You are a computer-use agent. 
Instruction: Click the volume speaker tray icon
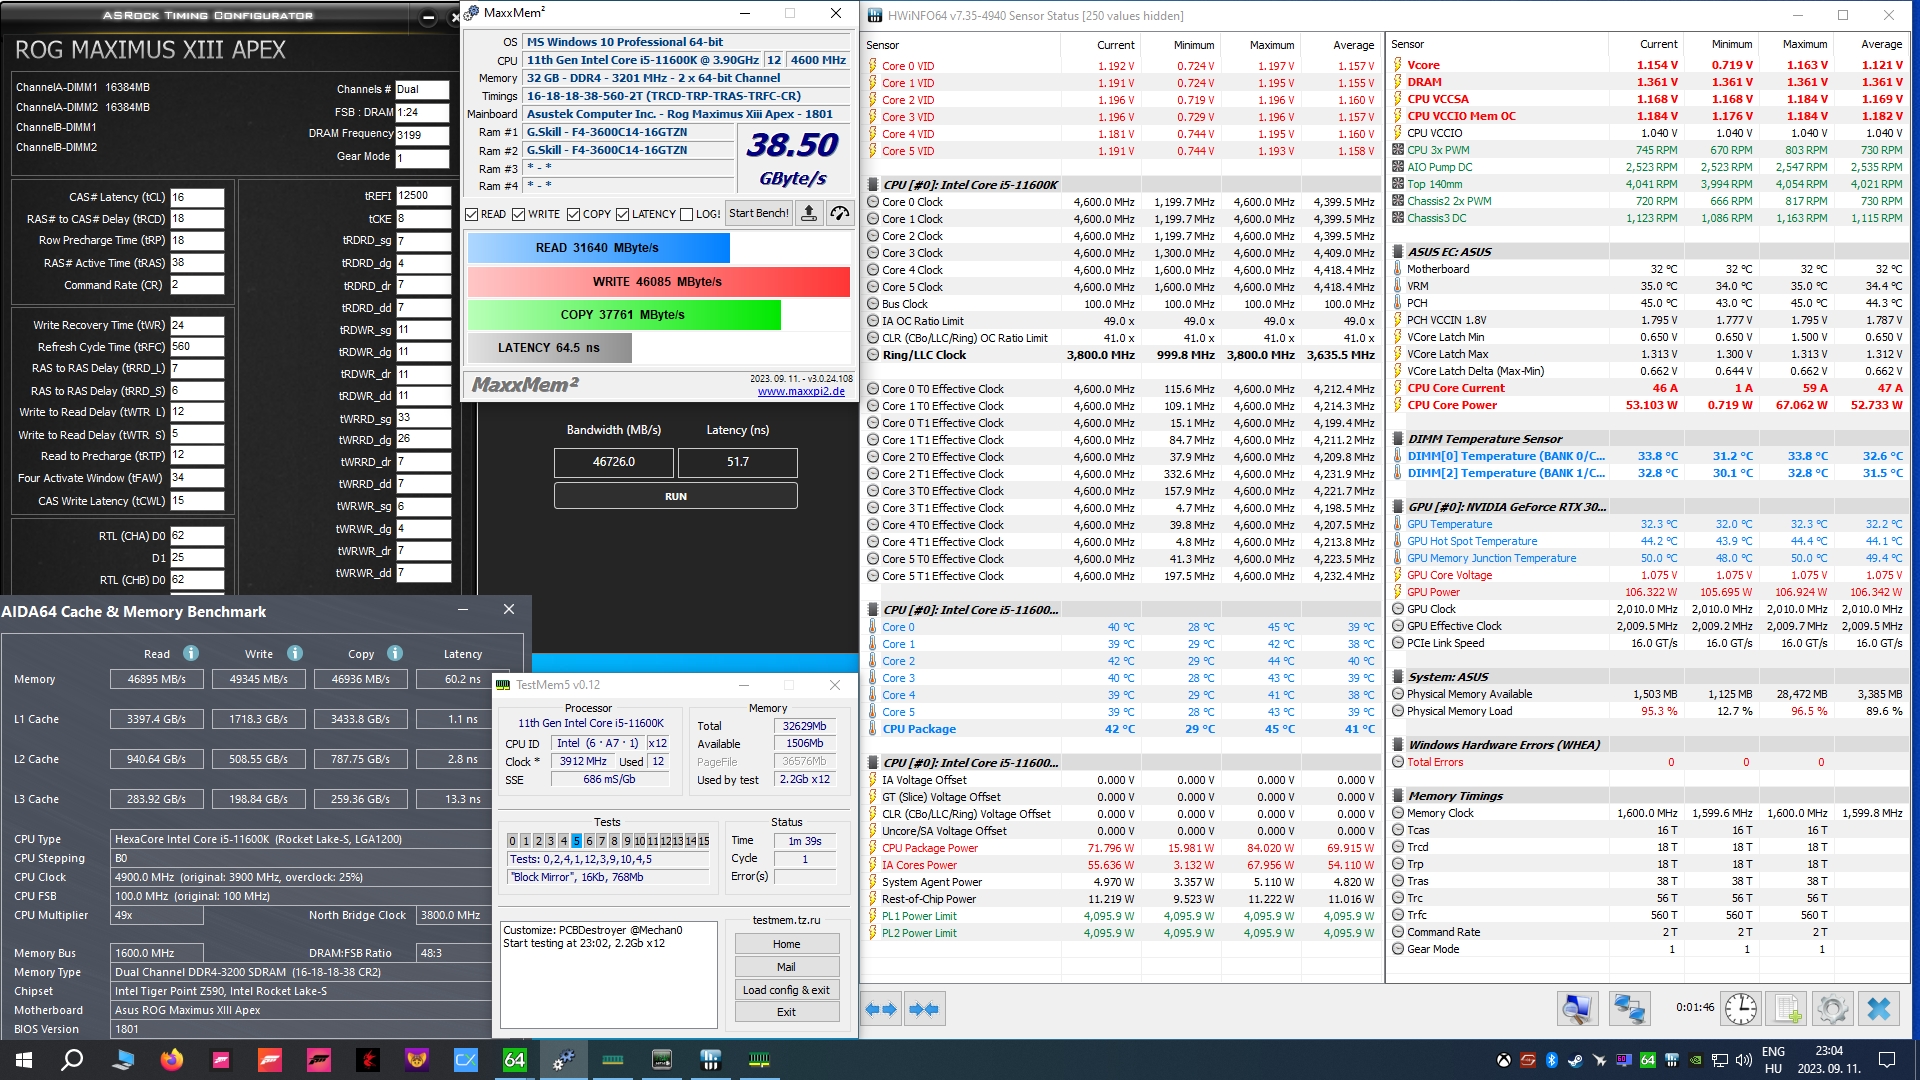(1743, 1060)
